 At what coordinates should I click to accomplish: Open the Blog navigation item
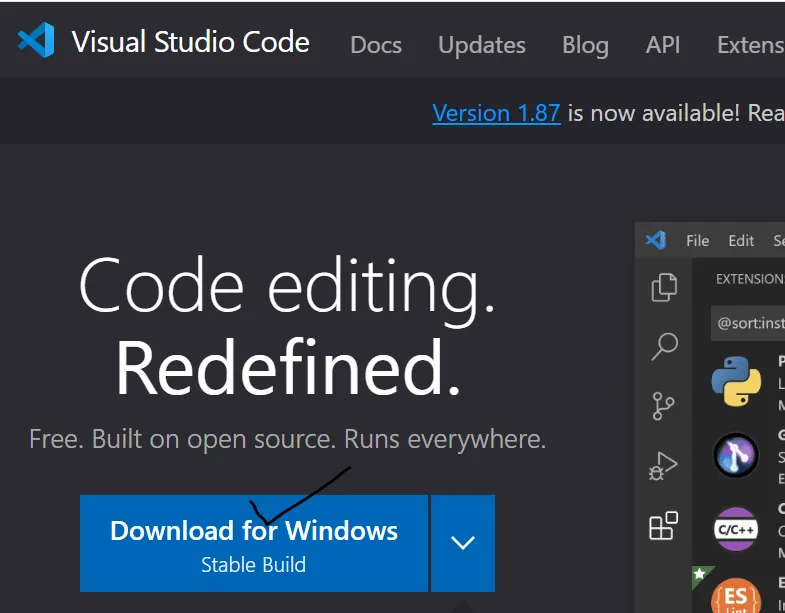(x=585, y=45)
